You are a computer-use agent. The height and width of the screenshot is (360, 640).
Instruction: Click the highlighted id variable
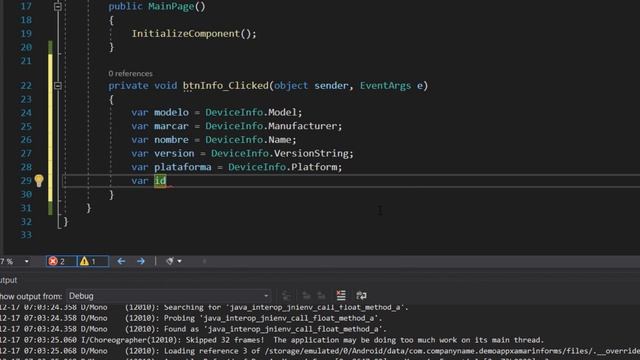click(160, 180)
